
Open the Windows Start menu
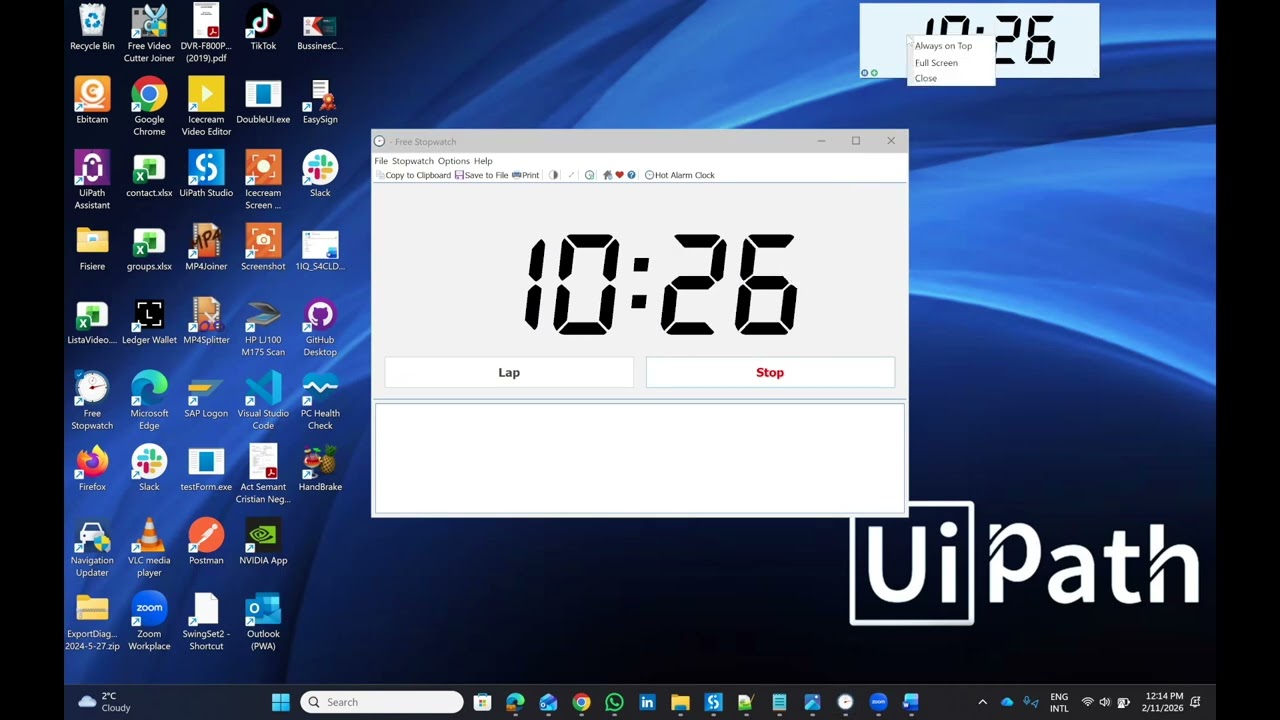coord(281,702)
